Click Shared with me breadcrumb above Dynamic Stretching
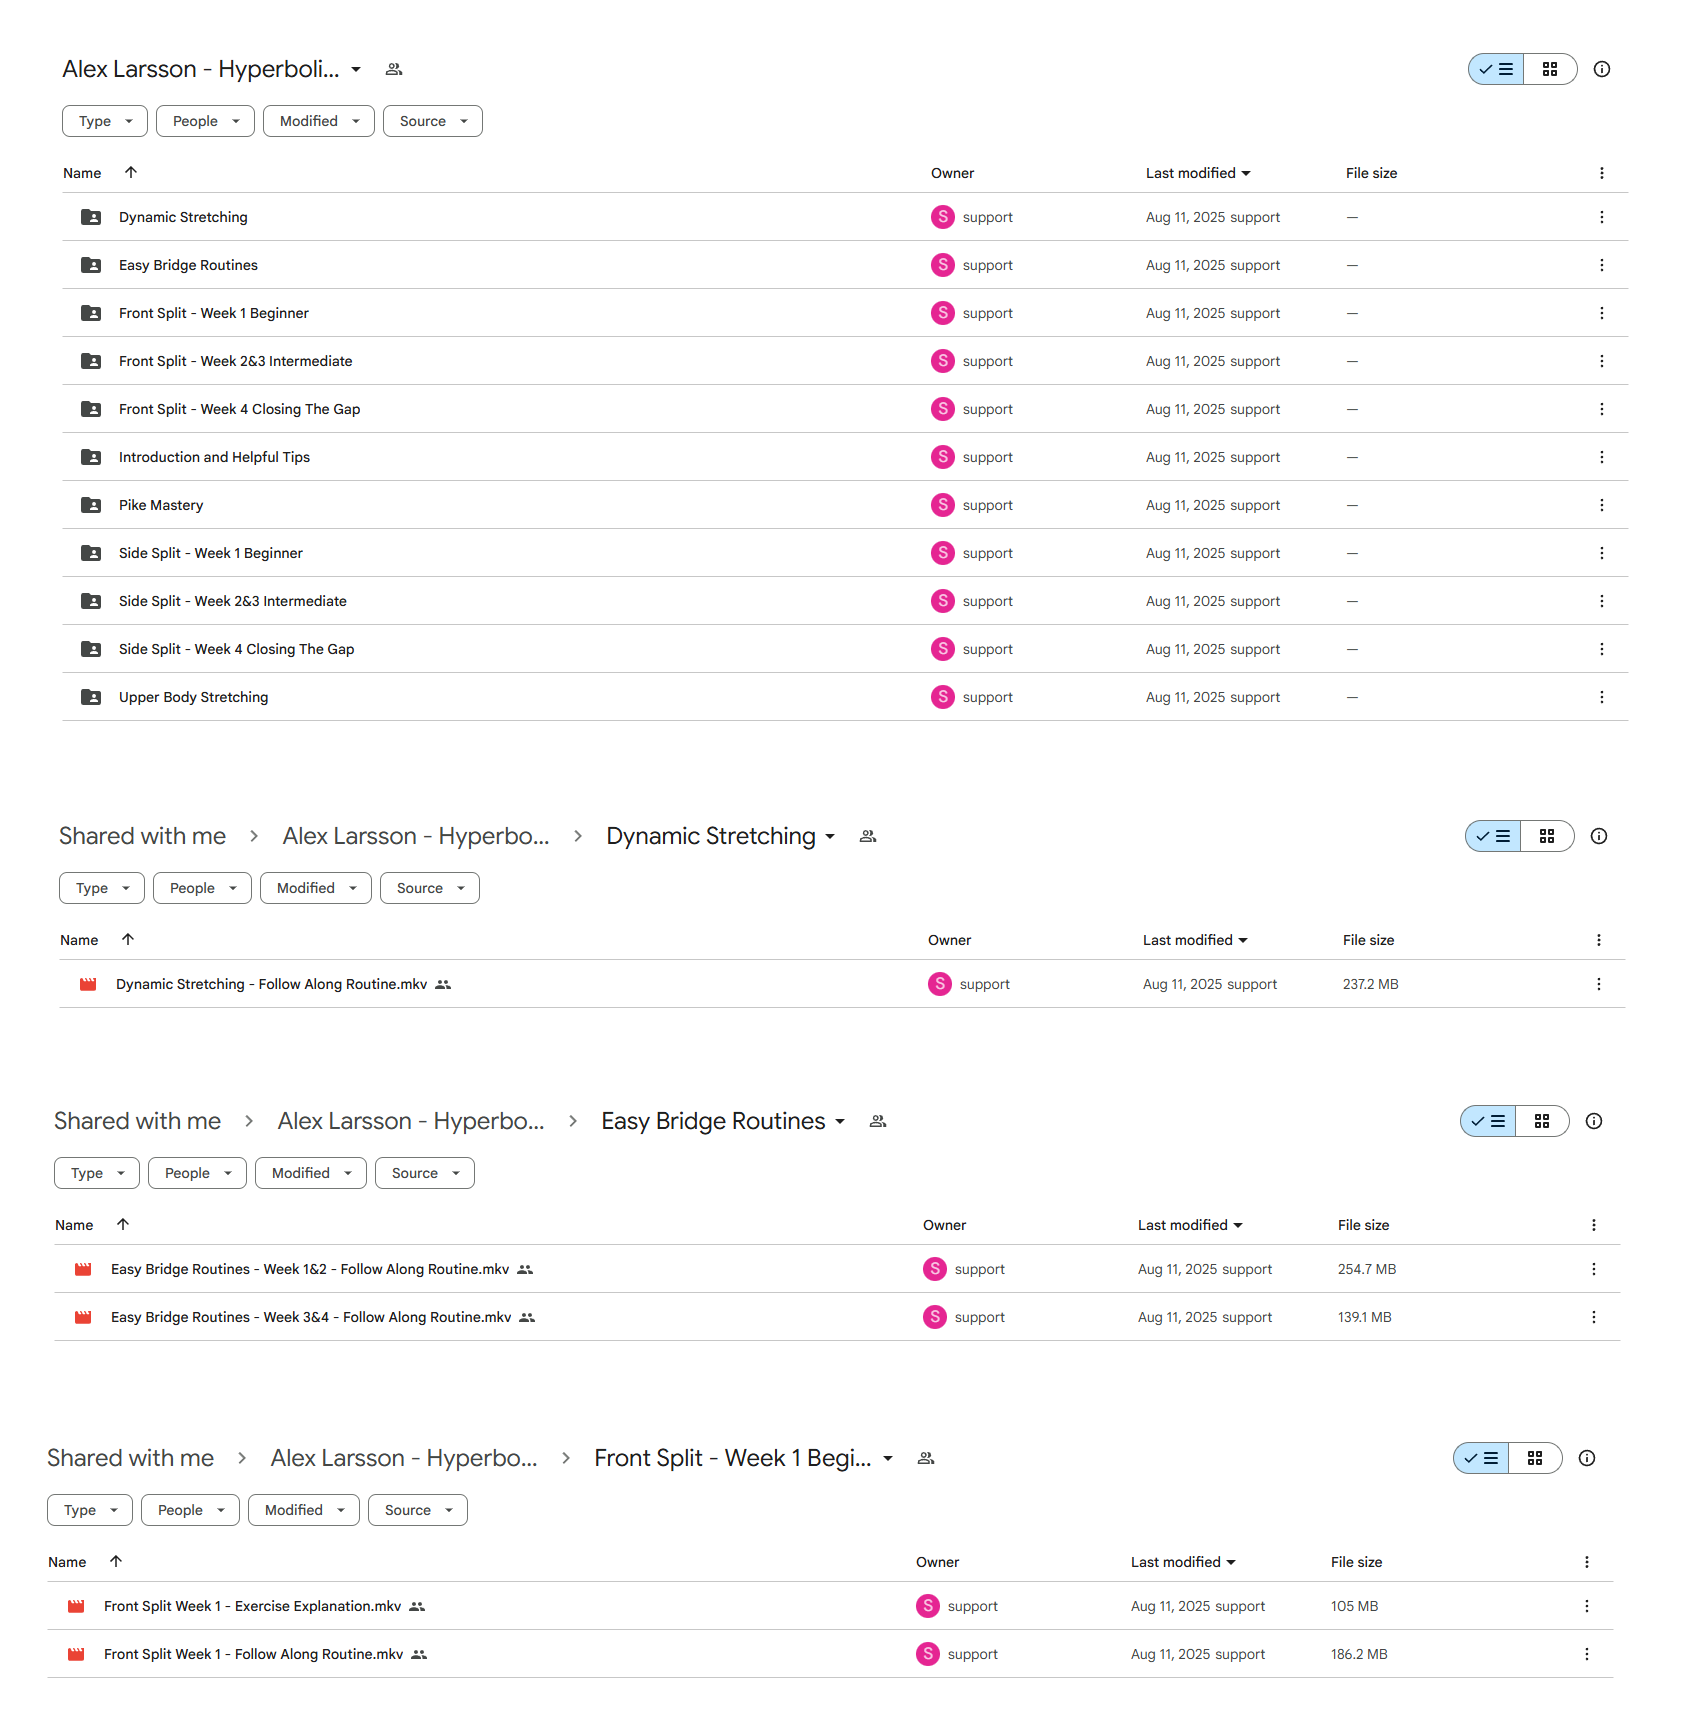Screen dimensions: 1688x1732 pyautogui.click(x=143, y=836)
